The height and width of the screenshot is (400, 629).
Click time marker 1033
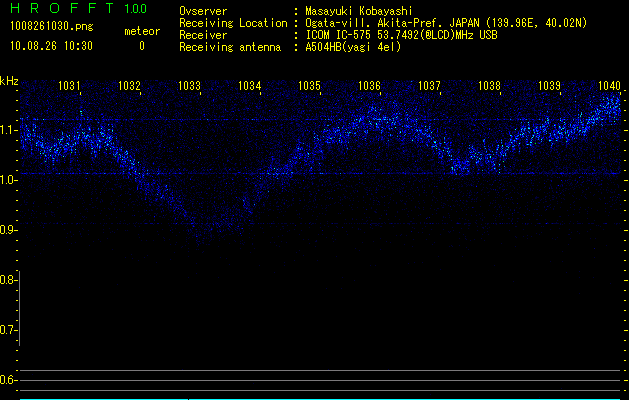click(x=189, y=85)
